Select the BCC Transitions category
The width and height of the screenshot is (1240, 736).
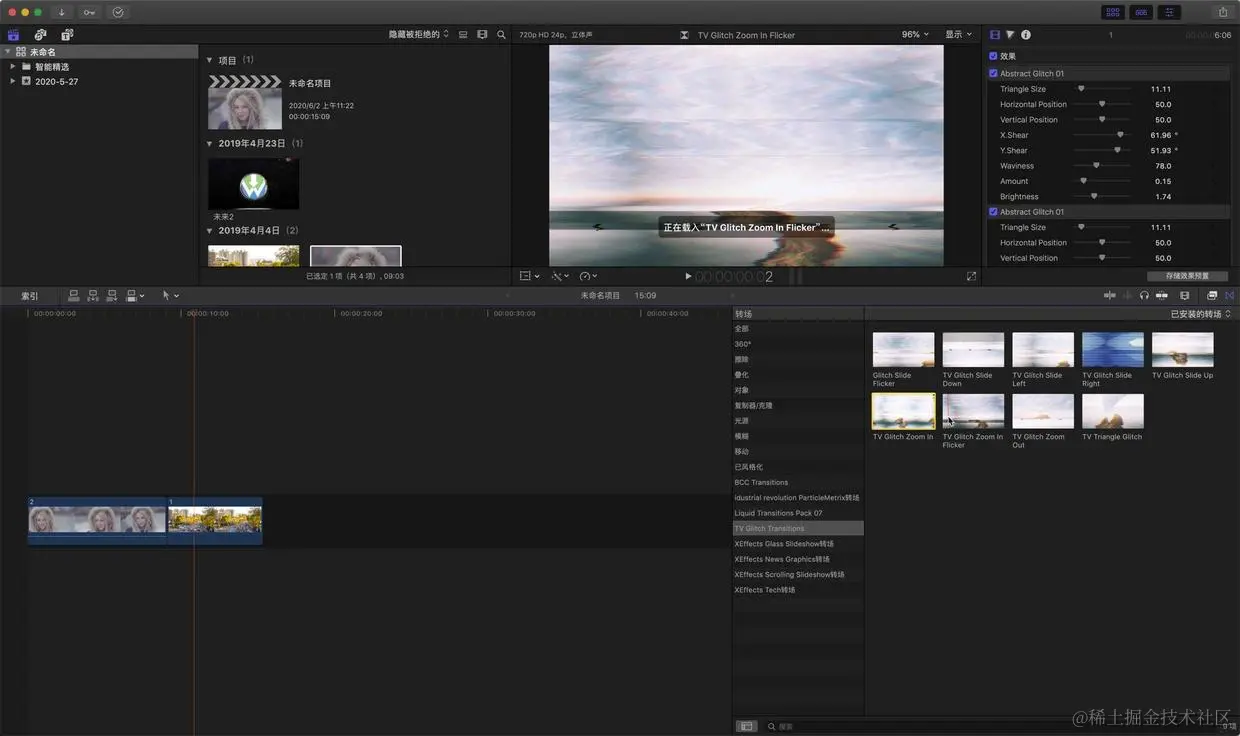click(x=761, y=482)
